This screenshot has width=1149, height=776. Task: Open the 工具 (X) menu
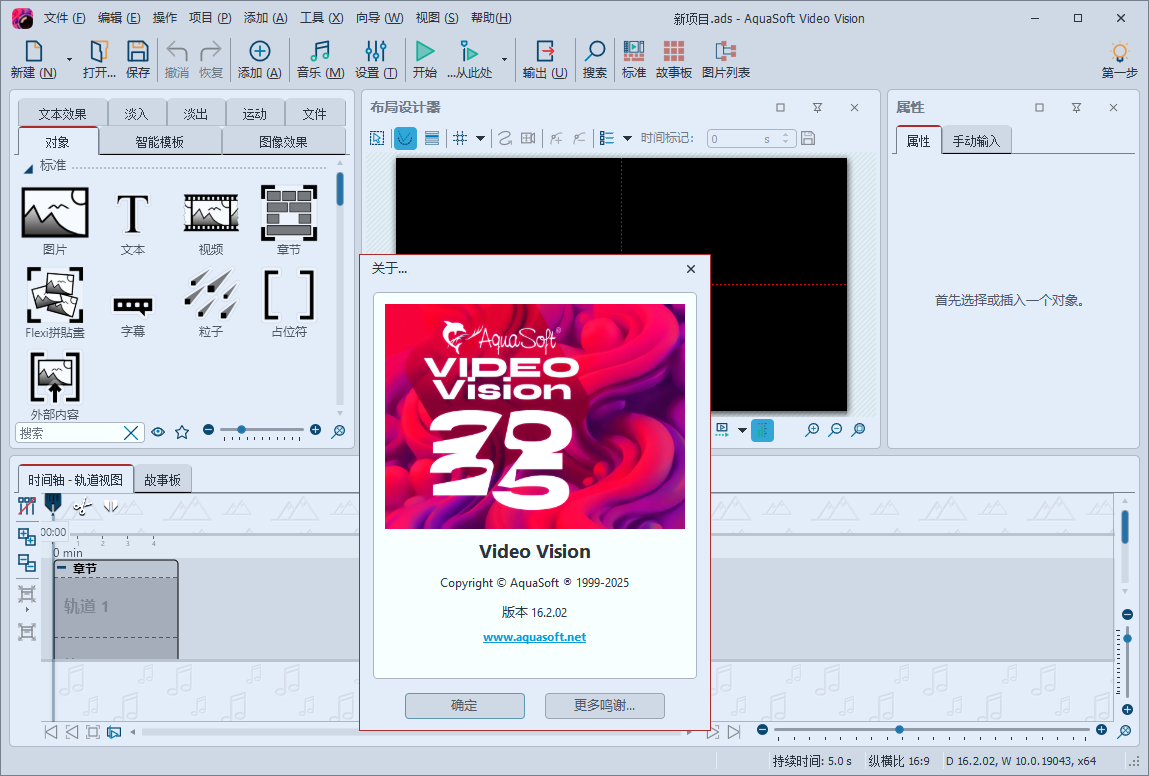(x=322, y=18)
